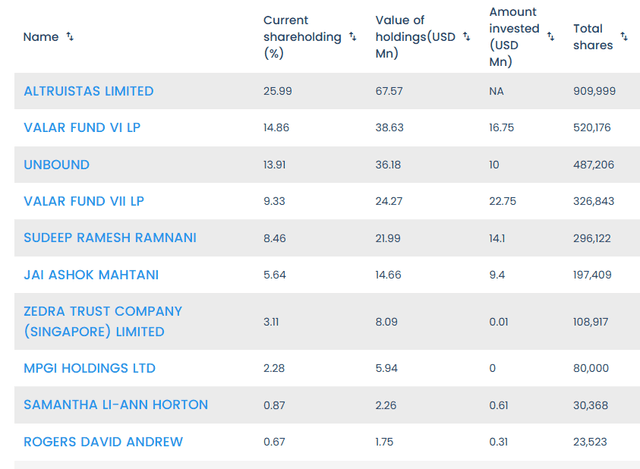
Task: Open the ALTRUISTAS LIMITED link
Action: tap(89, 91)
